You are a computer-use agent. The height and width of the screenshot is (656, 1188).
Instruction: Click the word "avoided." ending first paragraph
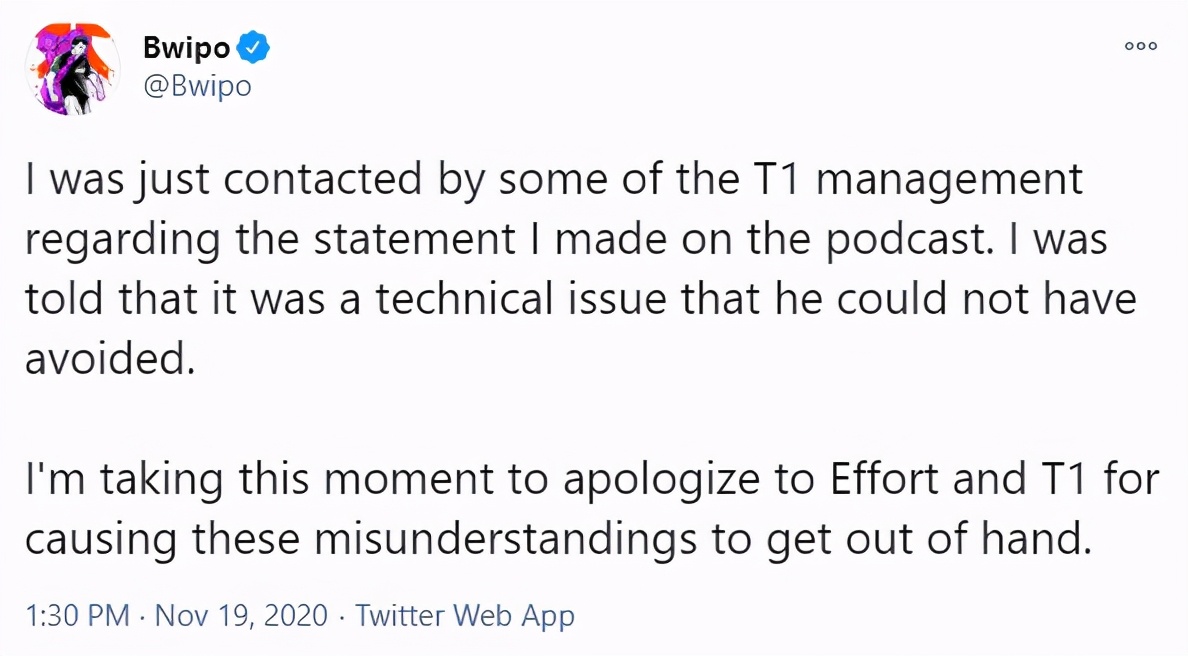[111, 359]
